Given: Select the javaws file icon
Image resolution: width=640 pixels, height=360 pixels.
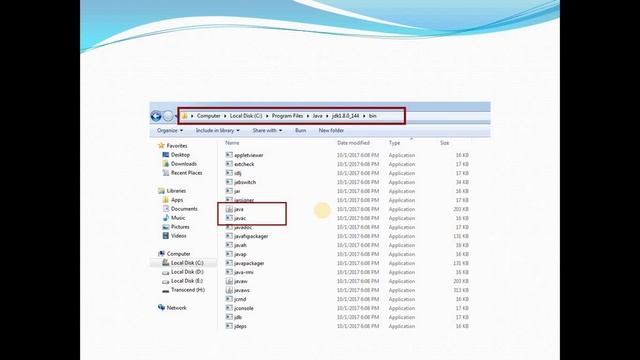Looking at the screenshot, I should (229, 290).
